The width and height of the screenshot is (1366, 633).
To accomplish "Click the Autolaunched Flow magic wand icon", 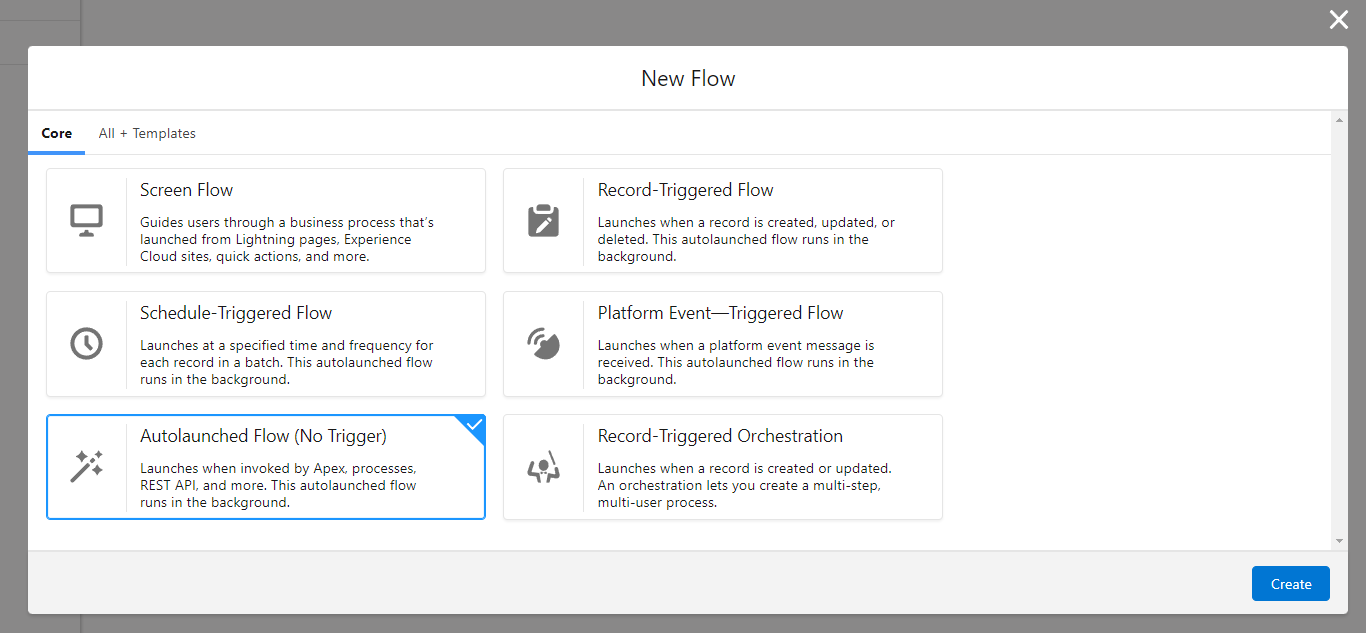I will 86,466.
